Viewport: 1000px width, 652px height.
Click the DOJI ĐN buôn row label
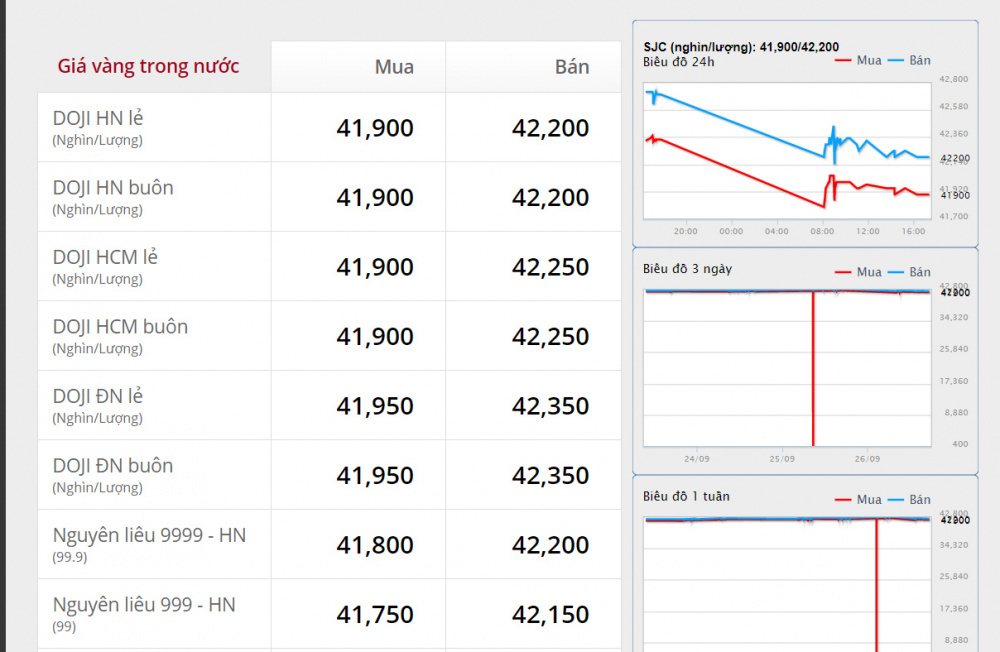tap(113, 466)
